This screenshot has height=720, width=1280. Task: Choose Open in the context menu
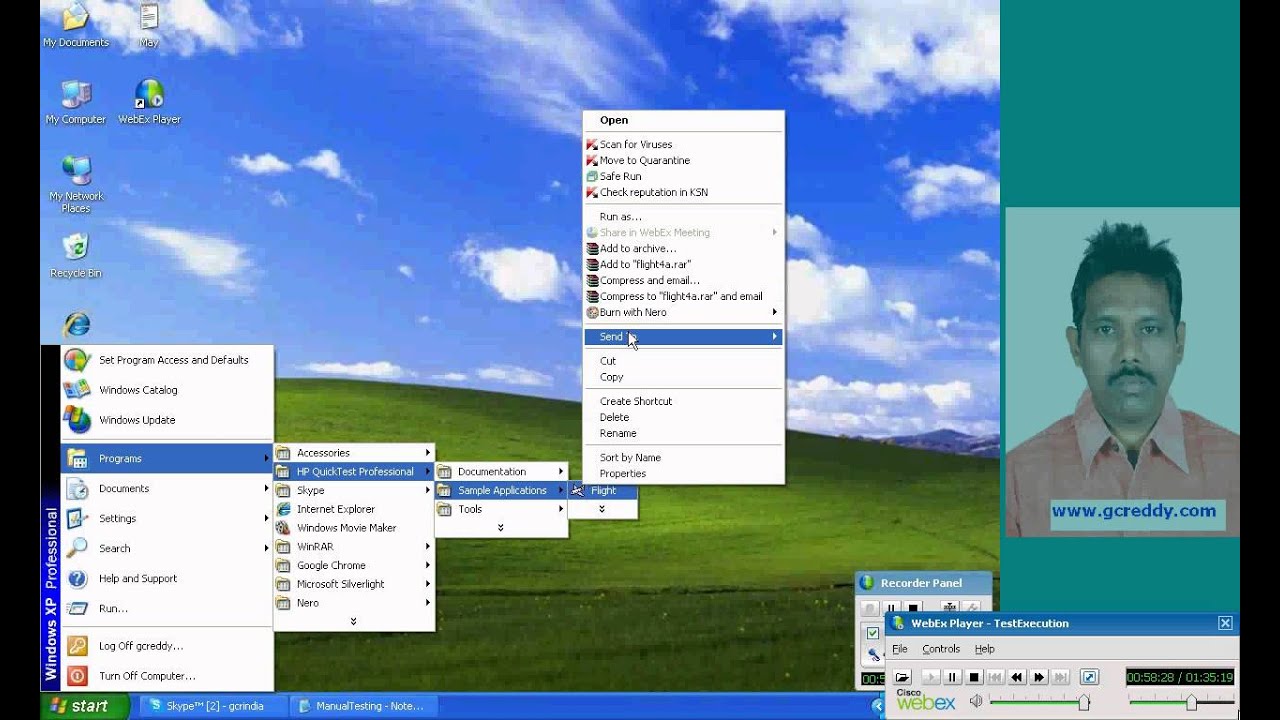683,120
